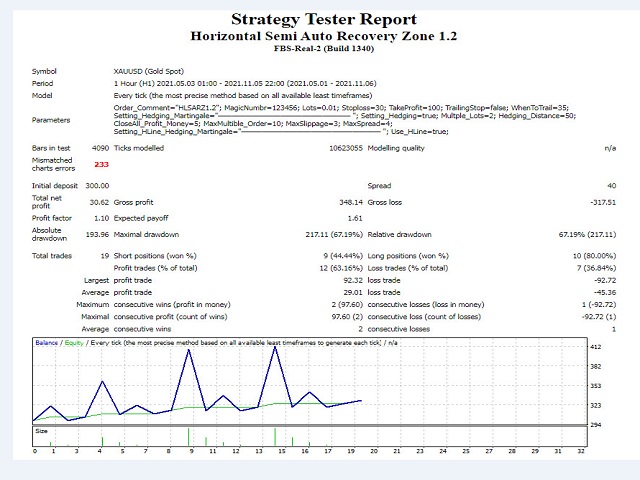Click the 'Spread' label
This screenshot has width=640, height=480.
379,186
